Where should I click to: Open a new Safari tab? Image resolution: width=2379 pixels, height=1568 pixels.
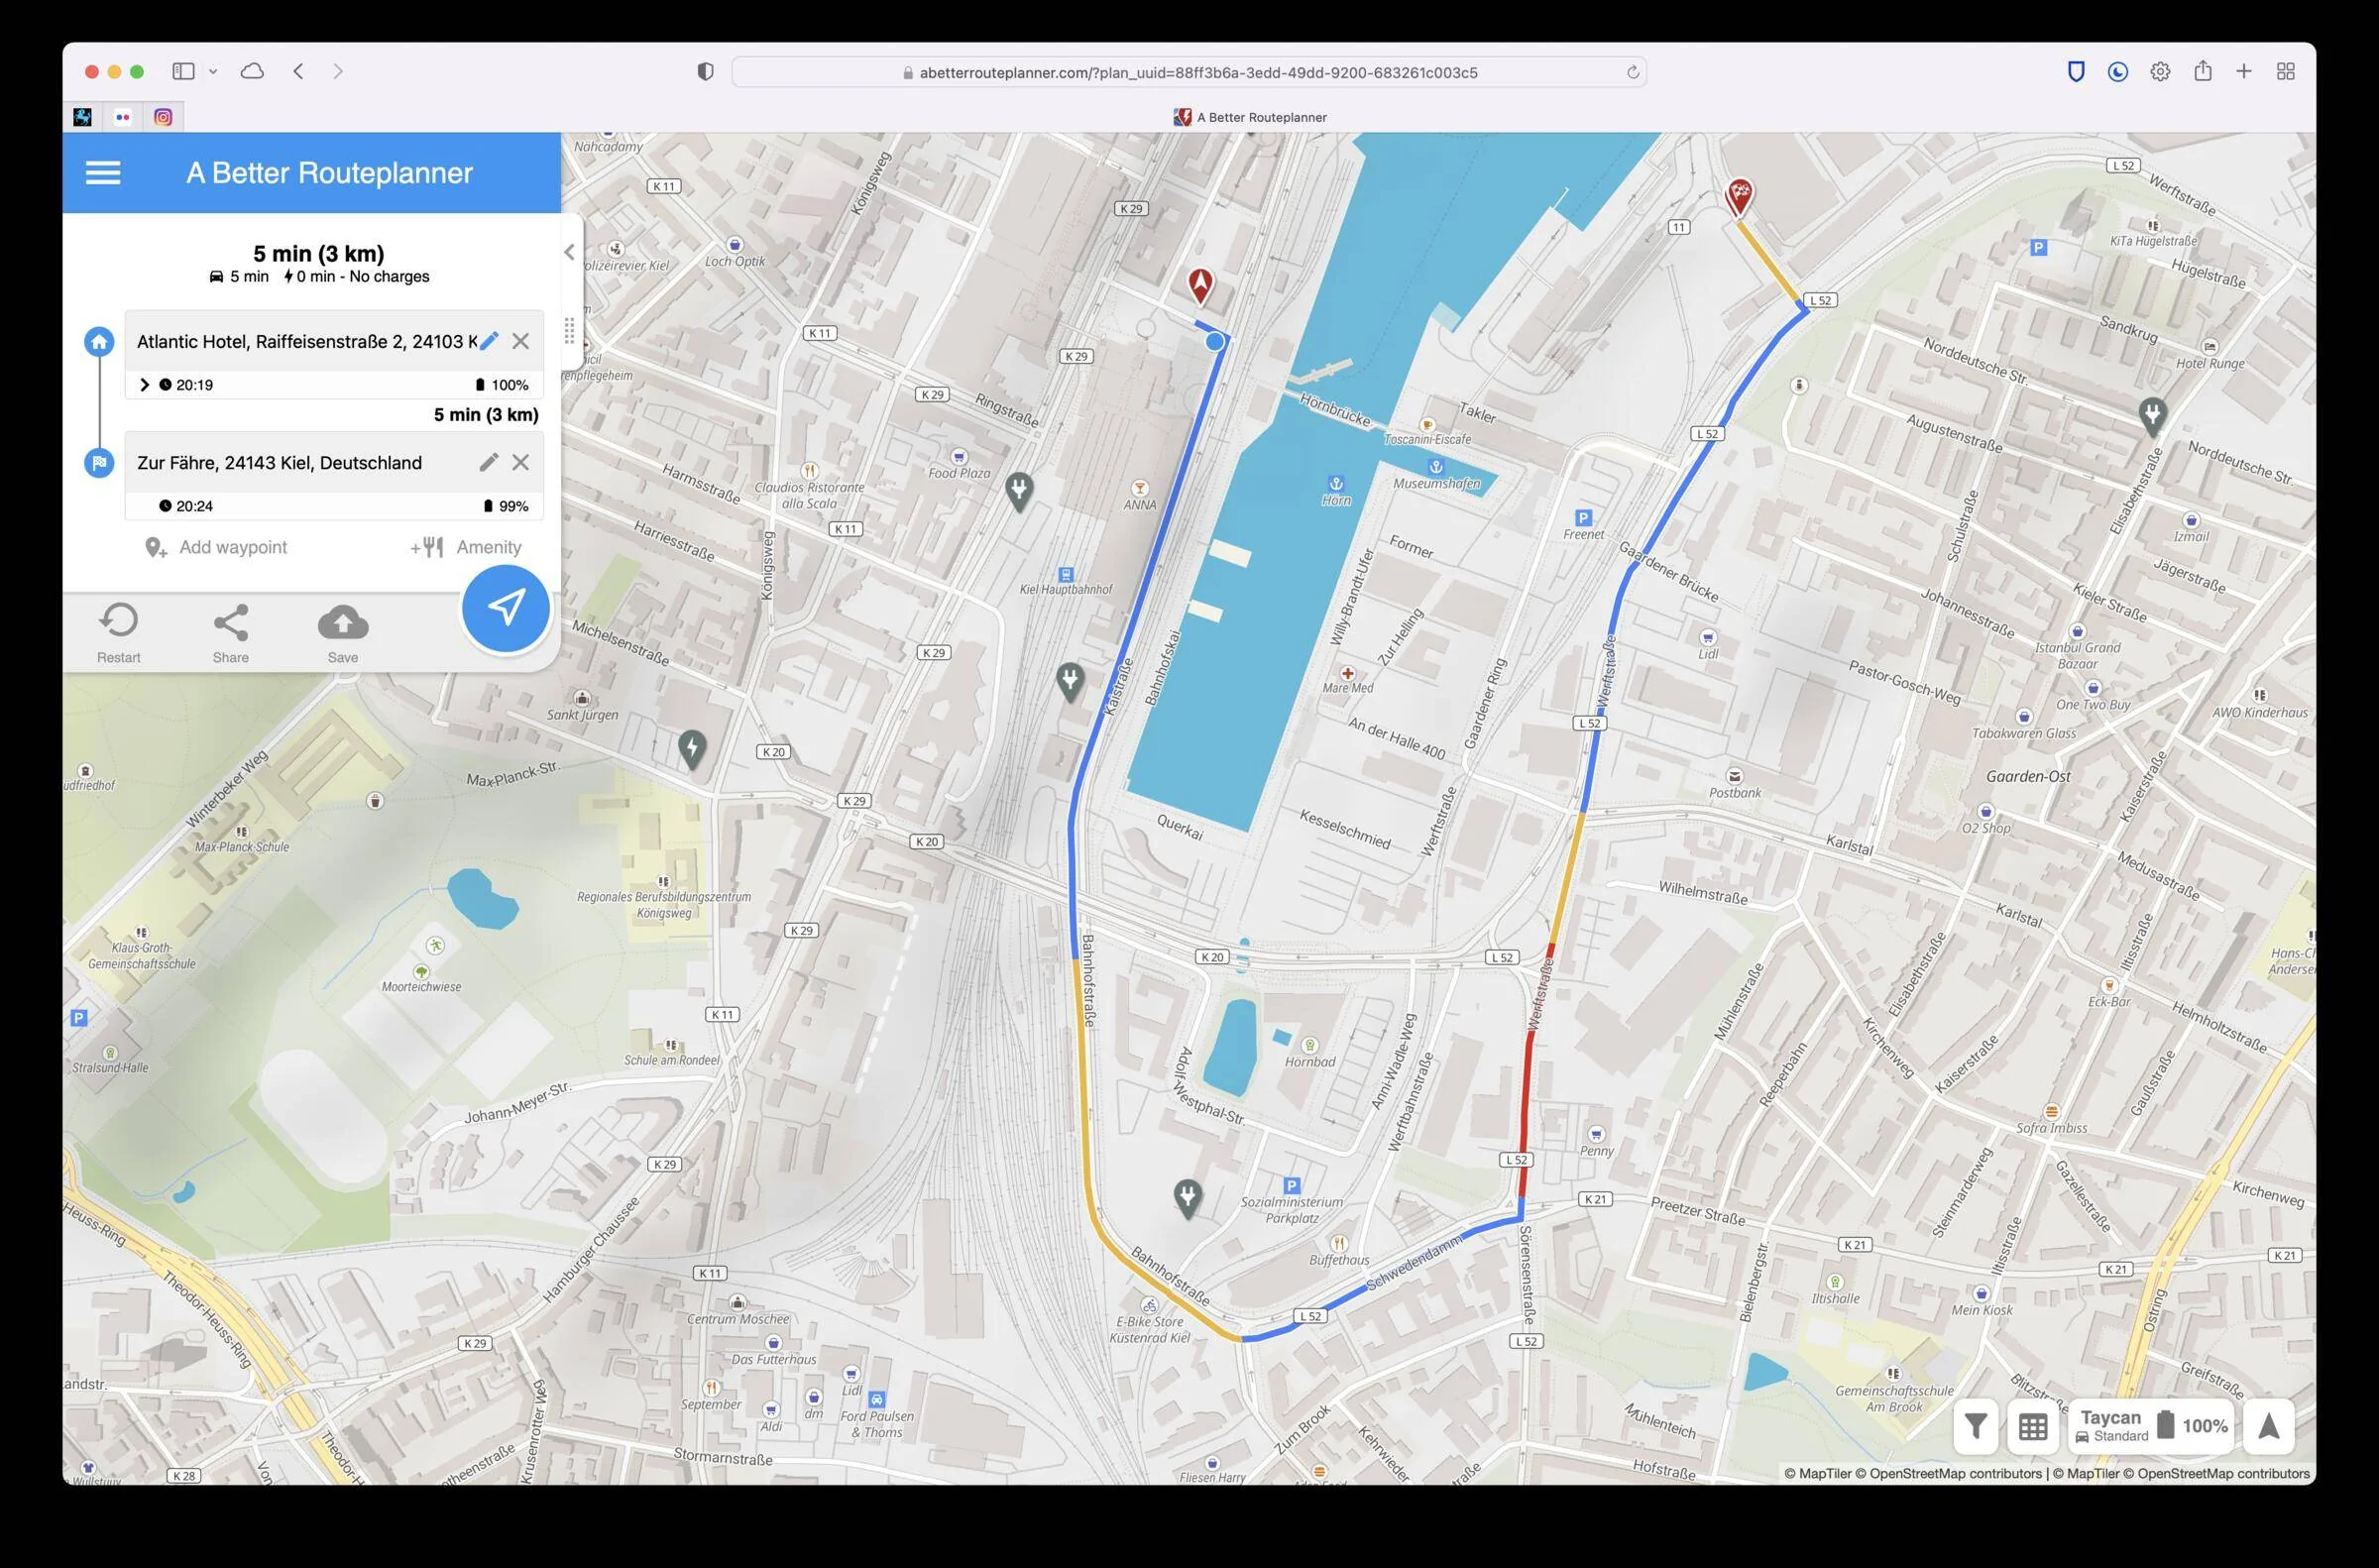[x=2244, y=71]
